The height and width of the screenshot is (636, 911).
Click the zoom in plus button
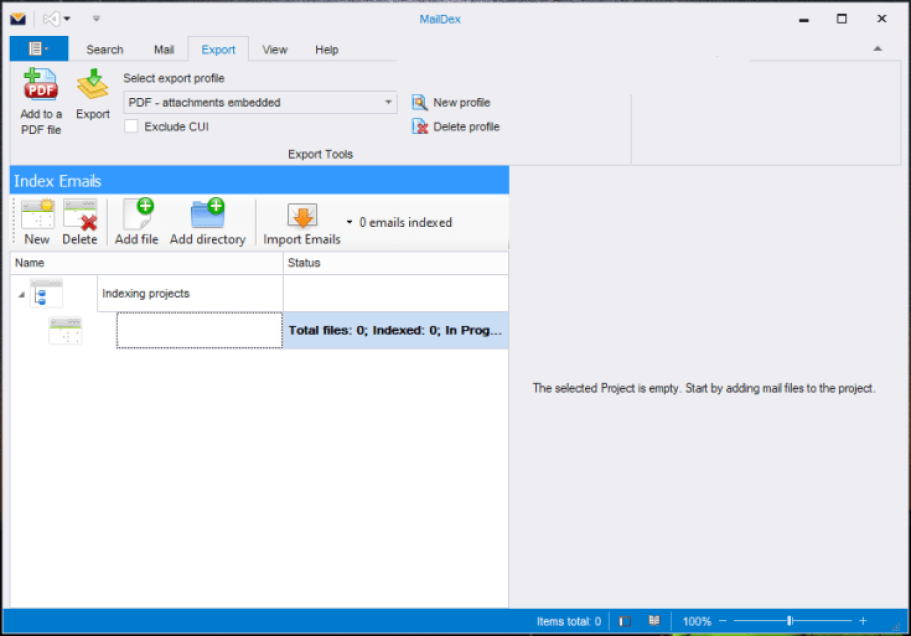(863, 621)
